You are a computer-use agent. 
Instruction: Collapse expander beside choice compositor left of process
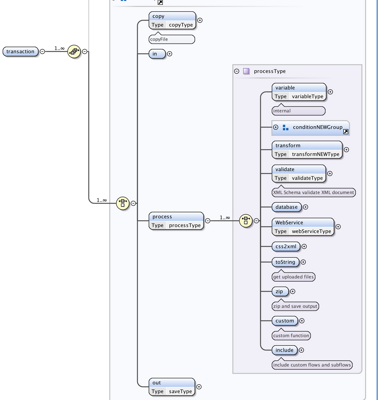(x=133, y=203)
